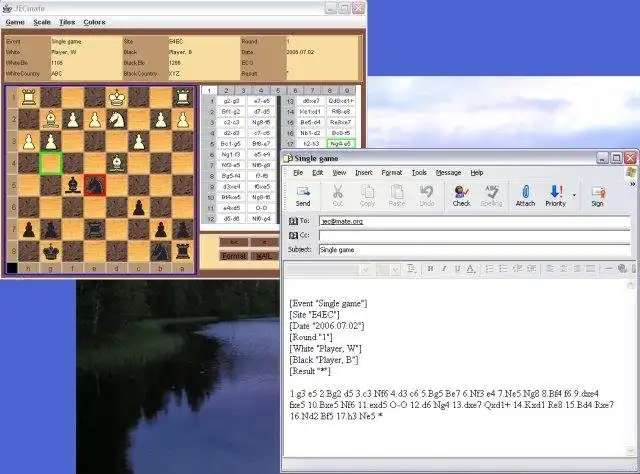This screenshot has height=474, width=640.
Task: Click the Undo icon in the mail toolbar
Action: 427,191
